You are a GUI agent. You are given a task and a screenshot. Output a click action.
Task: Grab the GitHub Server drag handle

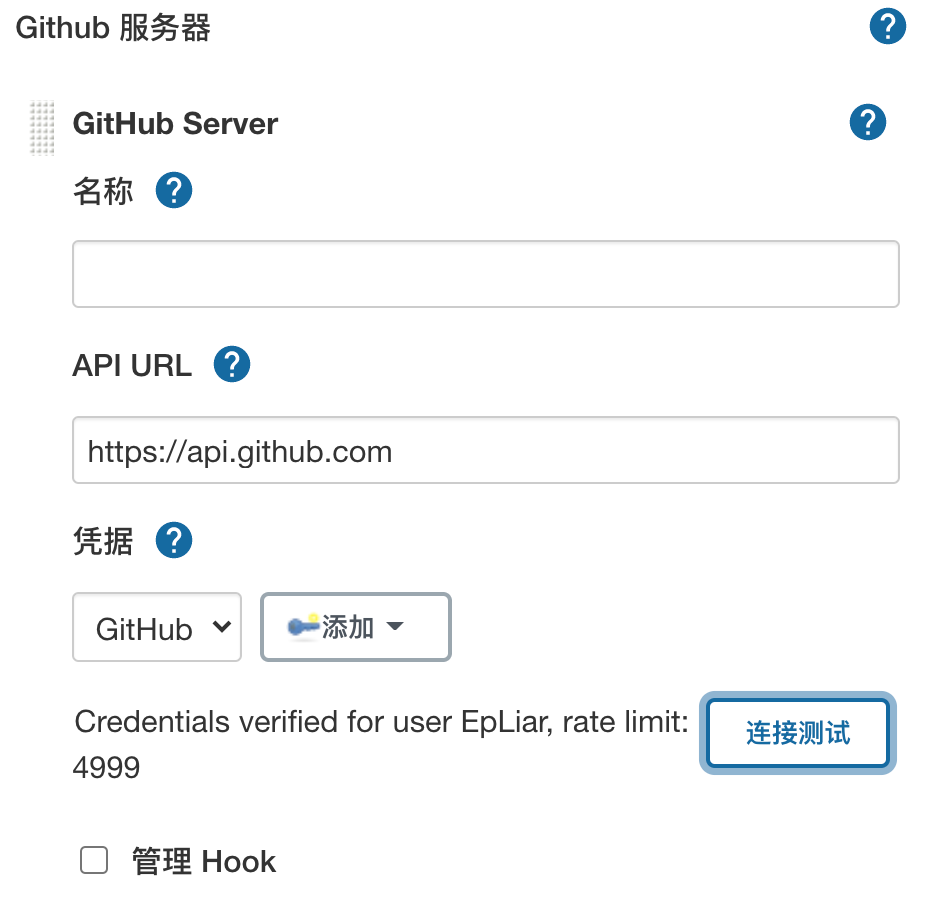[42, 128]
